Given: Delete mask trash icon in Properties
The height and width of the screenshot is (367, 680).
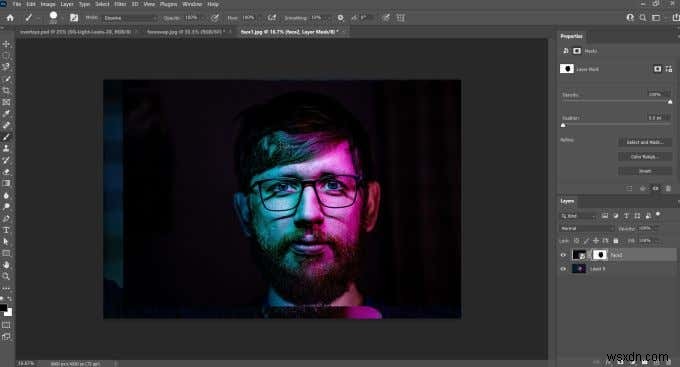Looking at the screenshot, I should click(x=668, y=188).
